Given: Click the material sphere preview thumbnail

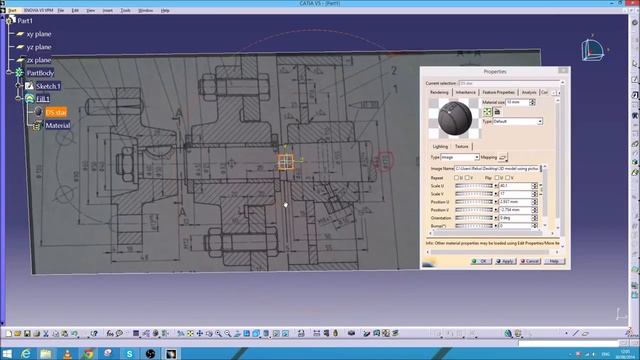Looking at the screenshot, I should click(x=455, y=118).
